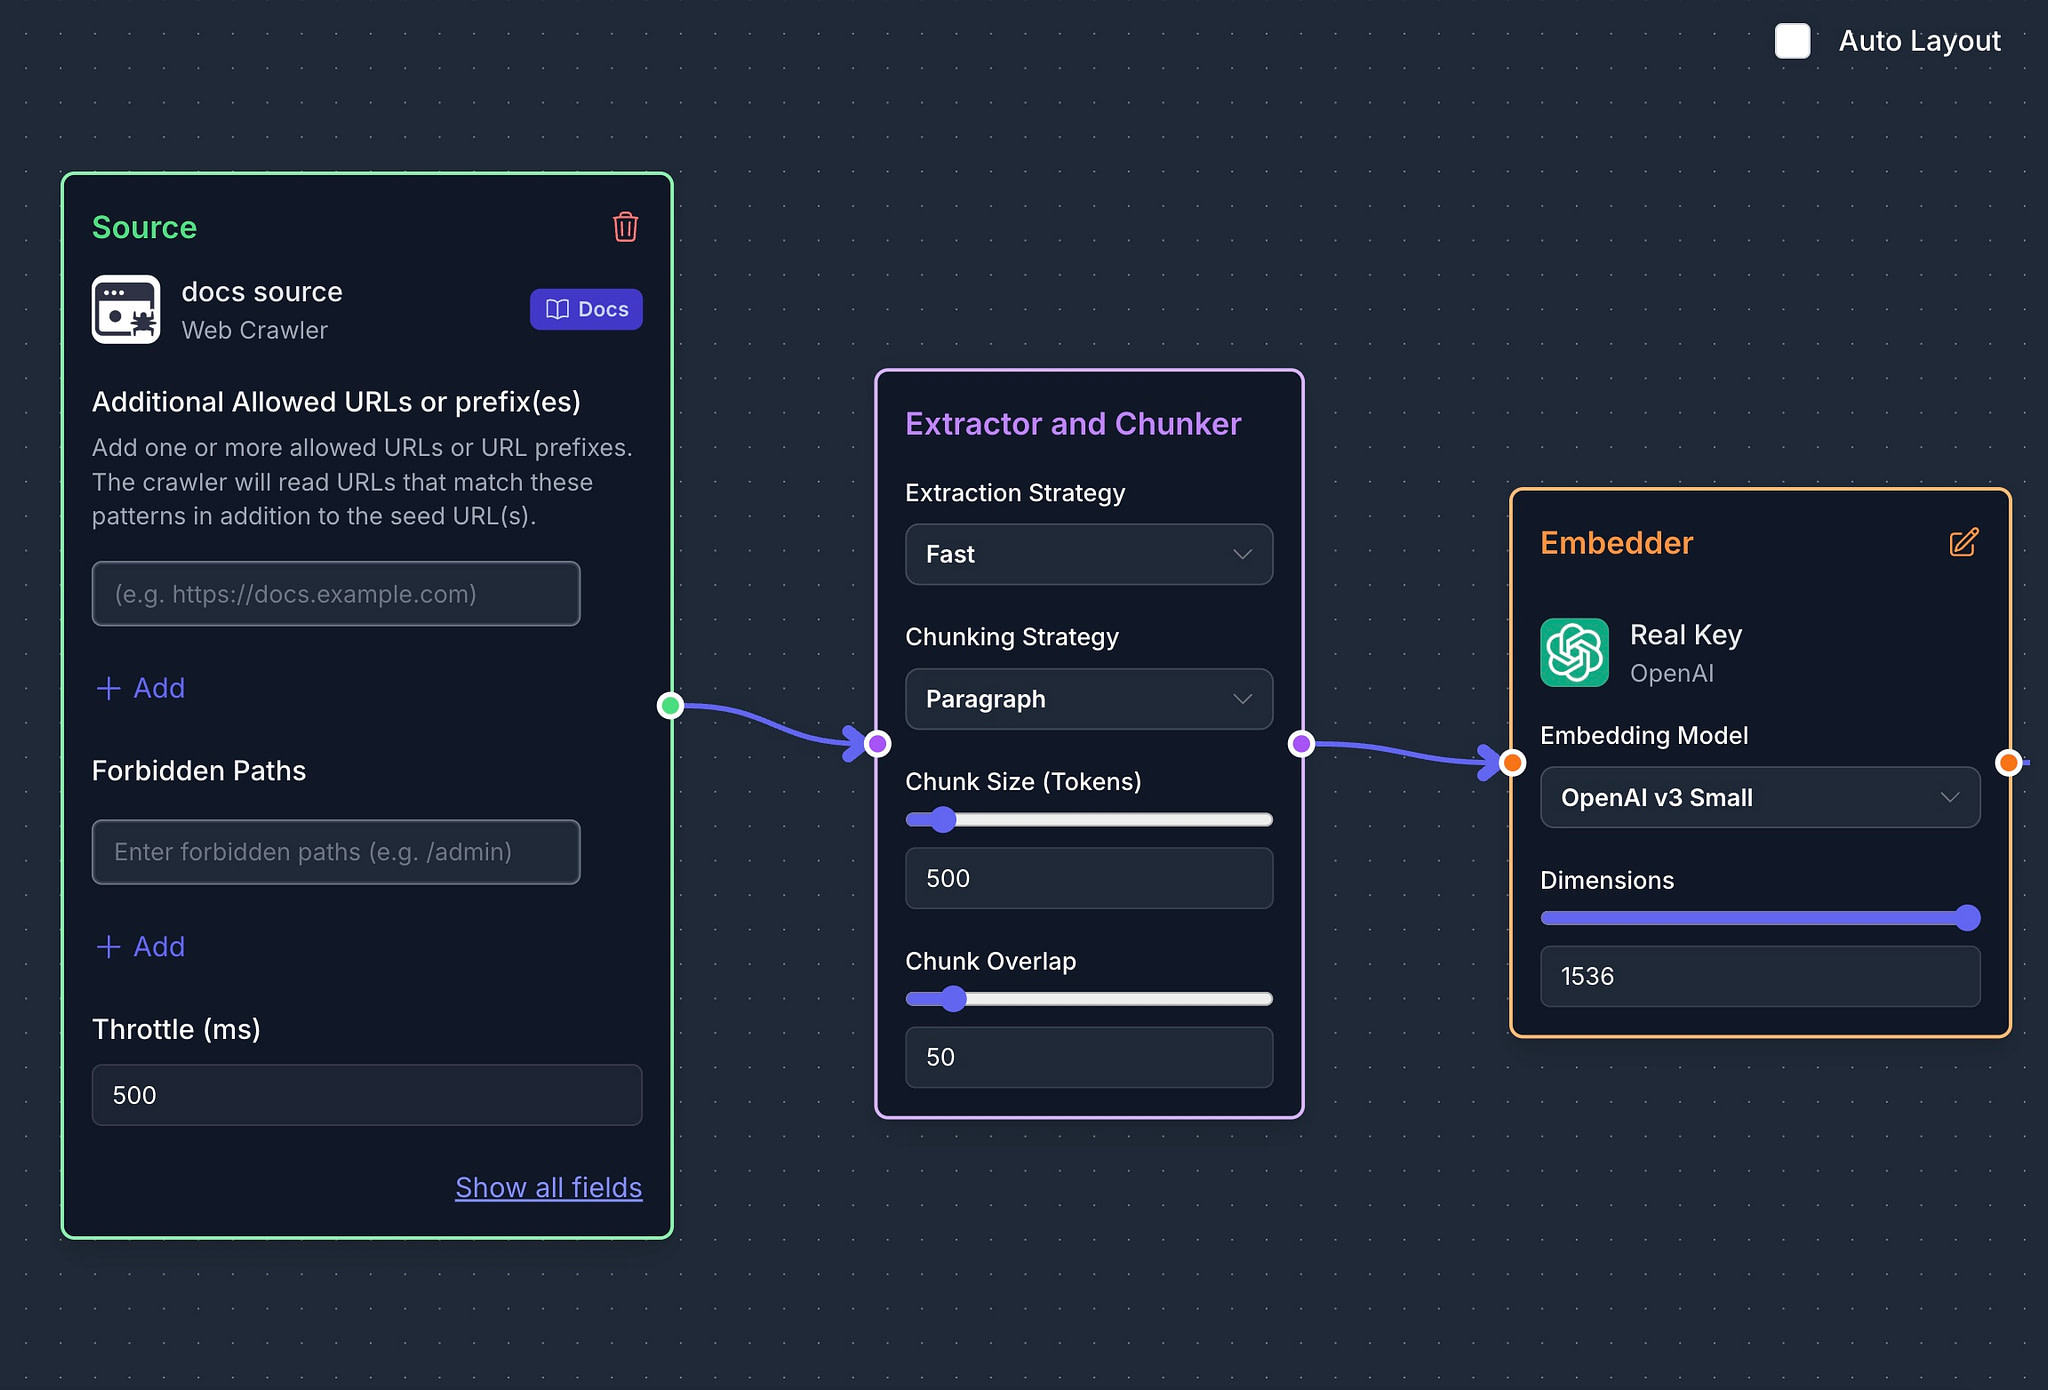2048x1390 pixels.
Task: Click the Web Crawler icon beside docs source
Action: click(x=126, y=309)
